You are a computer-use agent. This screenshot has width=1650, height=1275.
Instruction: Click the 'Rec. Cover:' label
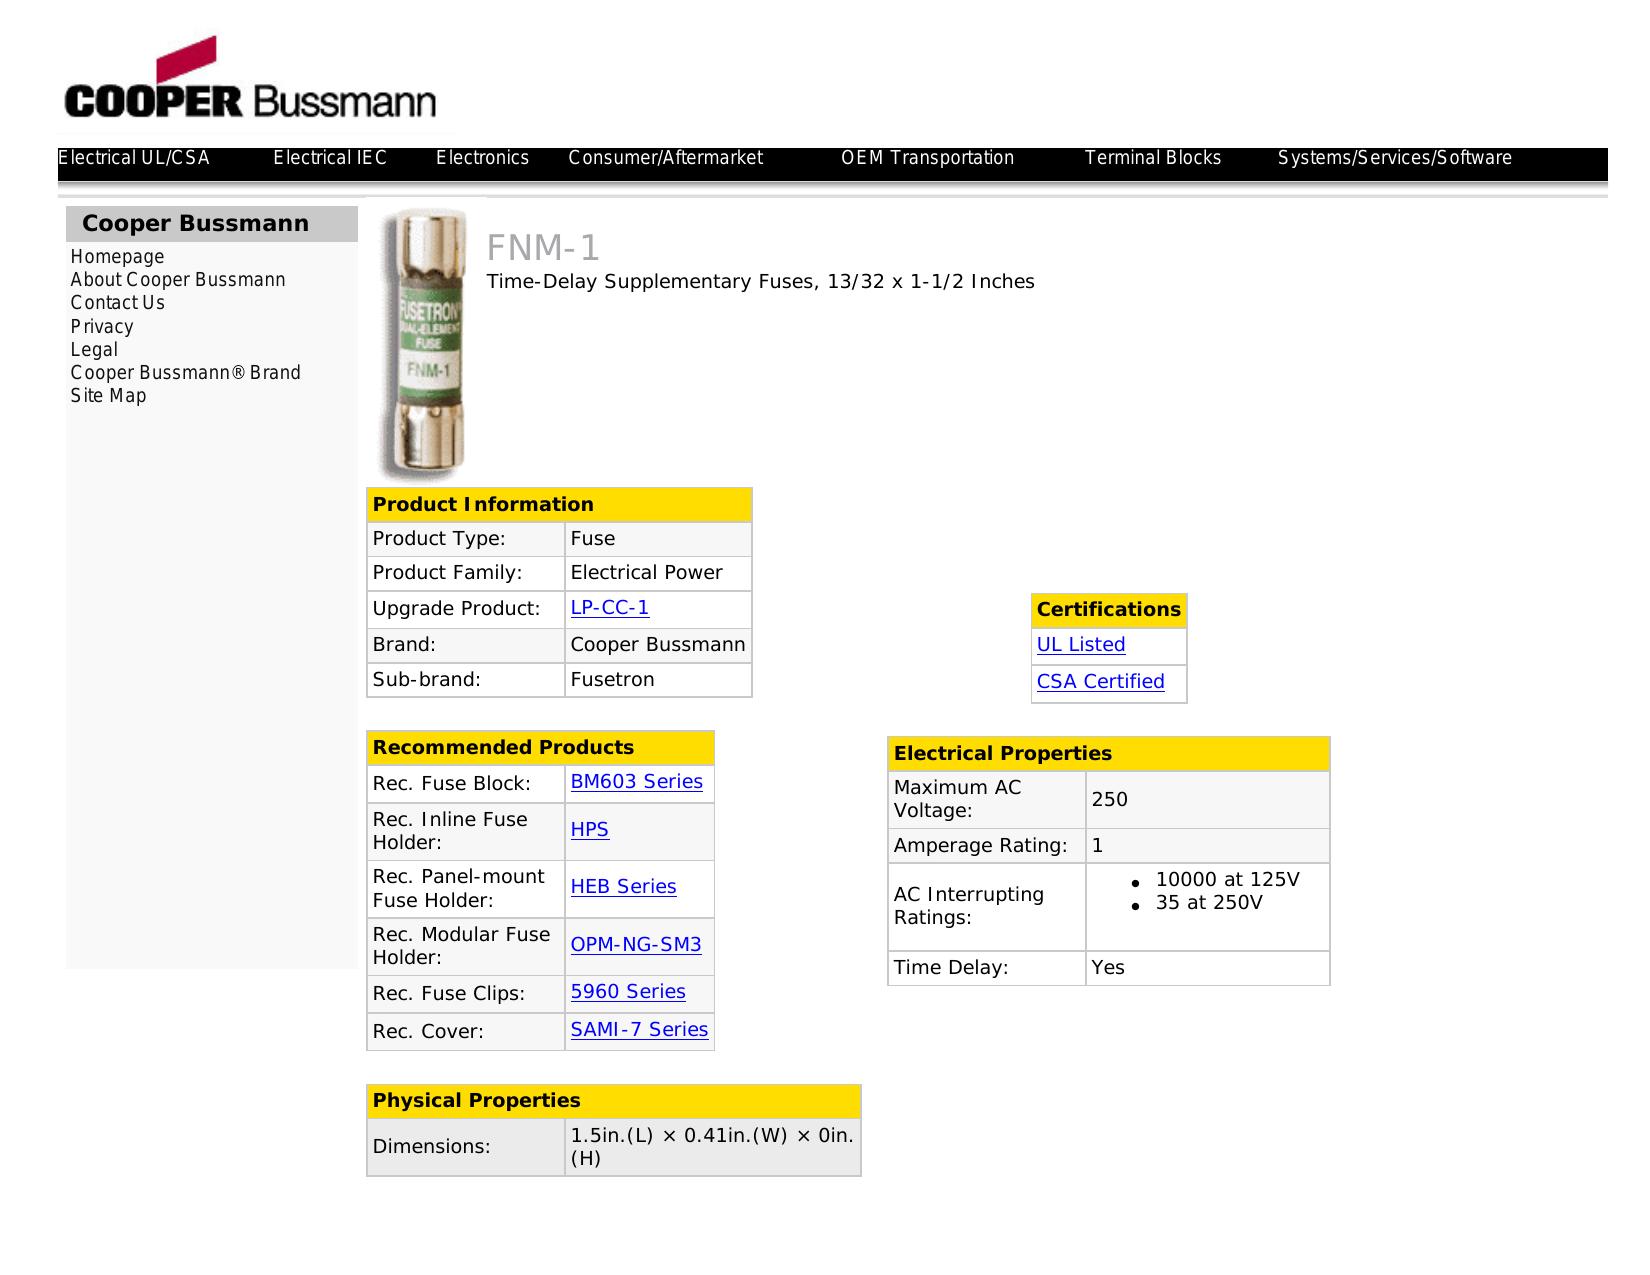click(428, 1032)
